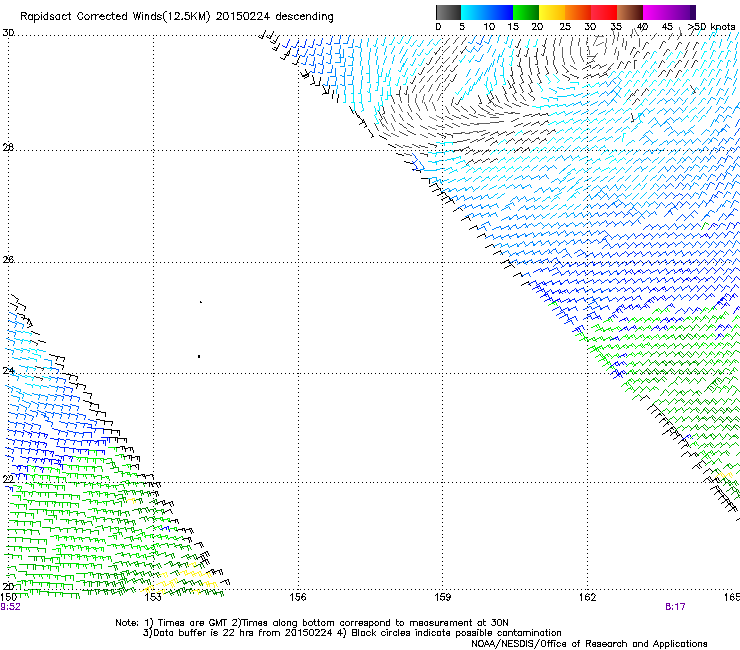Click legend tick label 25
This screenshot has height=650, width=740.
click(565, 27)
